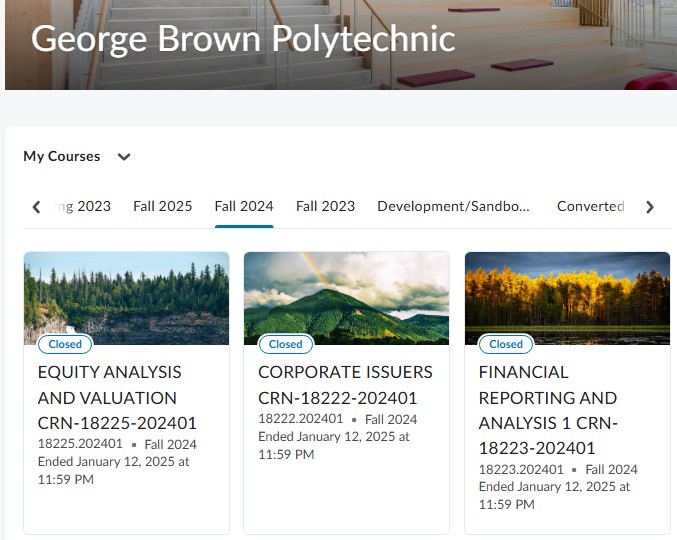Click the My Courses heading
677x540 pixels.
[62, 157]
